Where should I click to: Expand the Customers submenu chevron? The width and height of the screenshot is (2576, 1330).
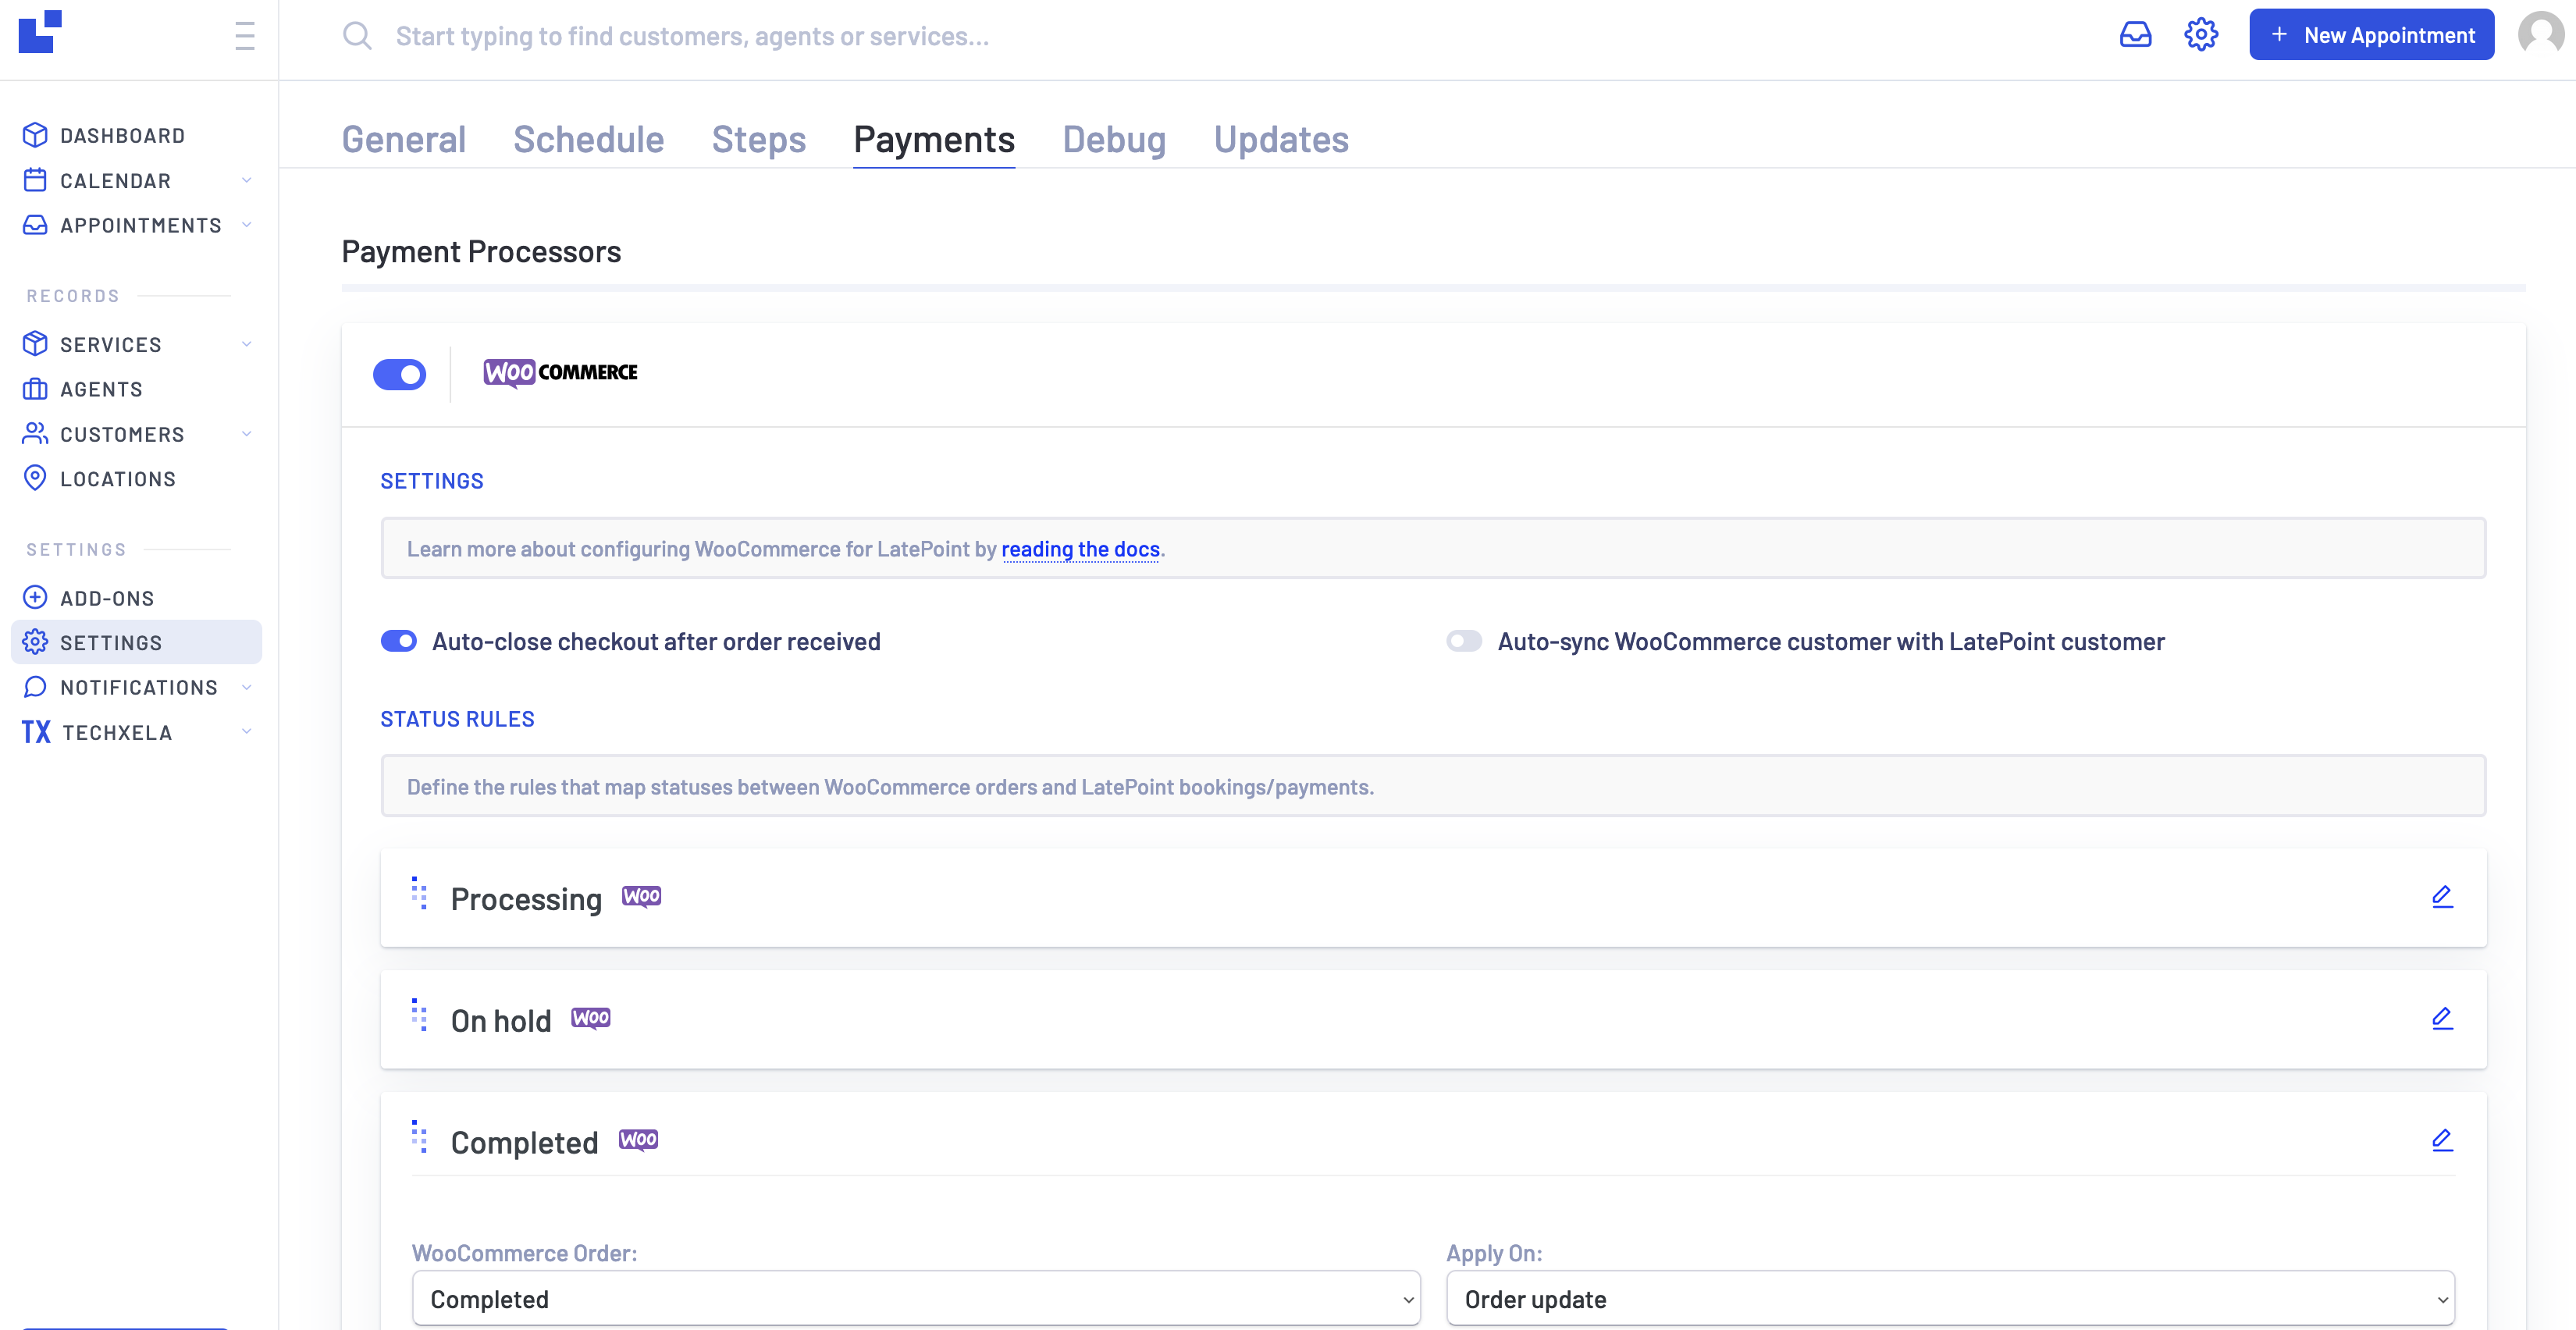(x=246, y=434)
